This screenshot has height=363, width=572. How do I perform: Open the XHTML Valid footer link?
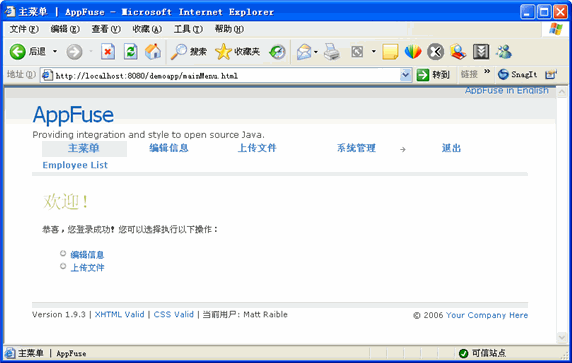click(120, 314)
